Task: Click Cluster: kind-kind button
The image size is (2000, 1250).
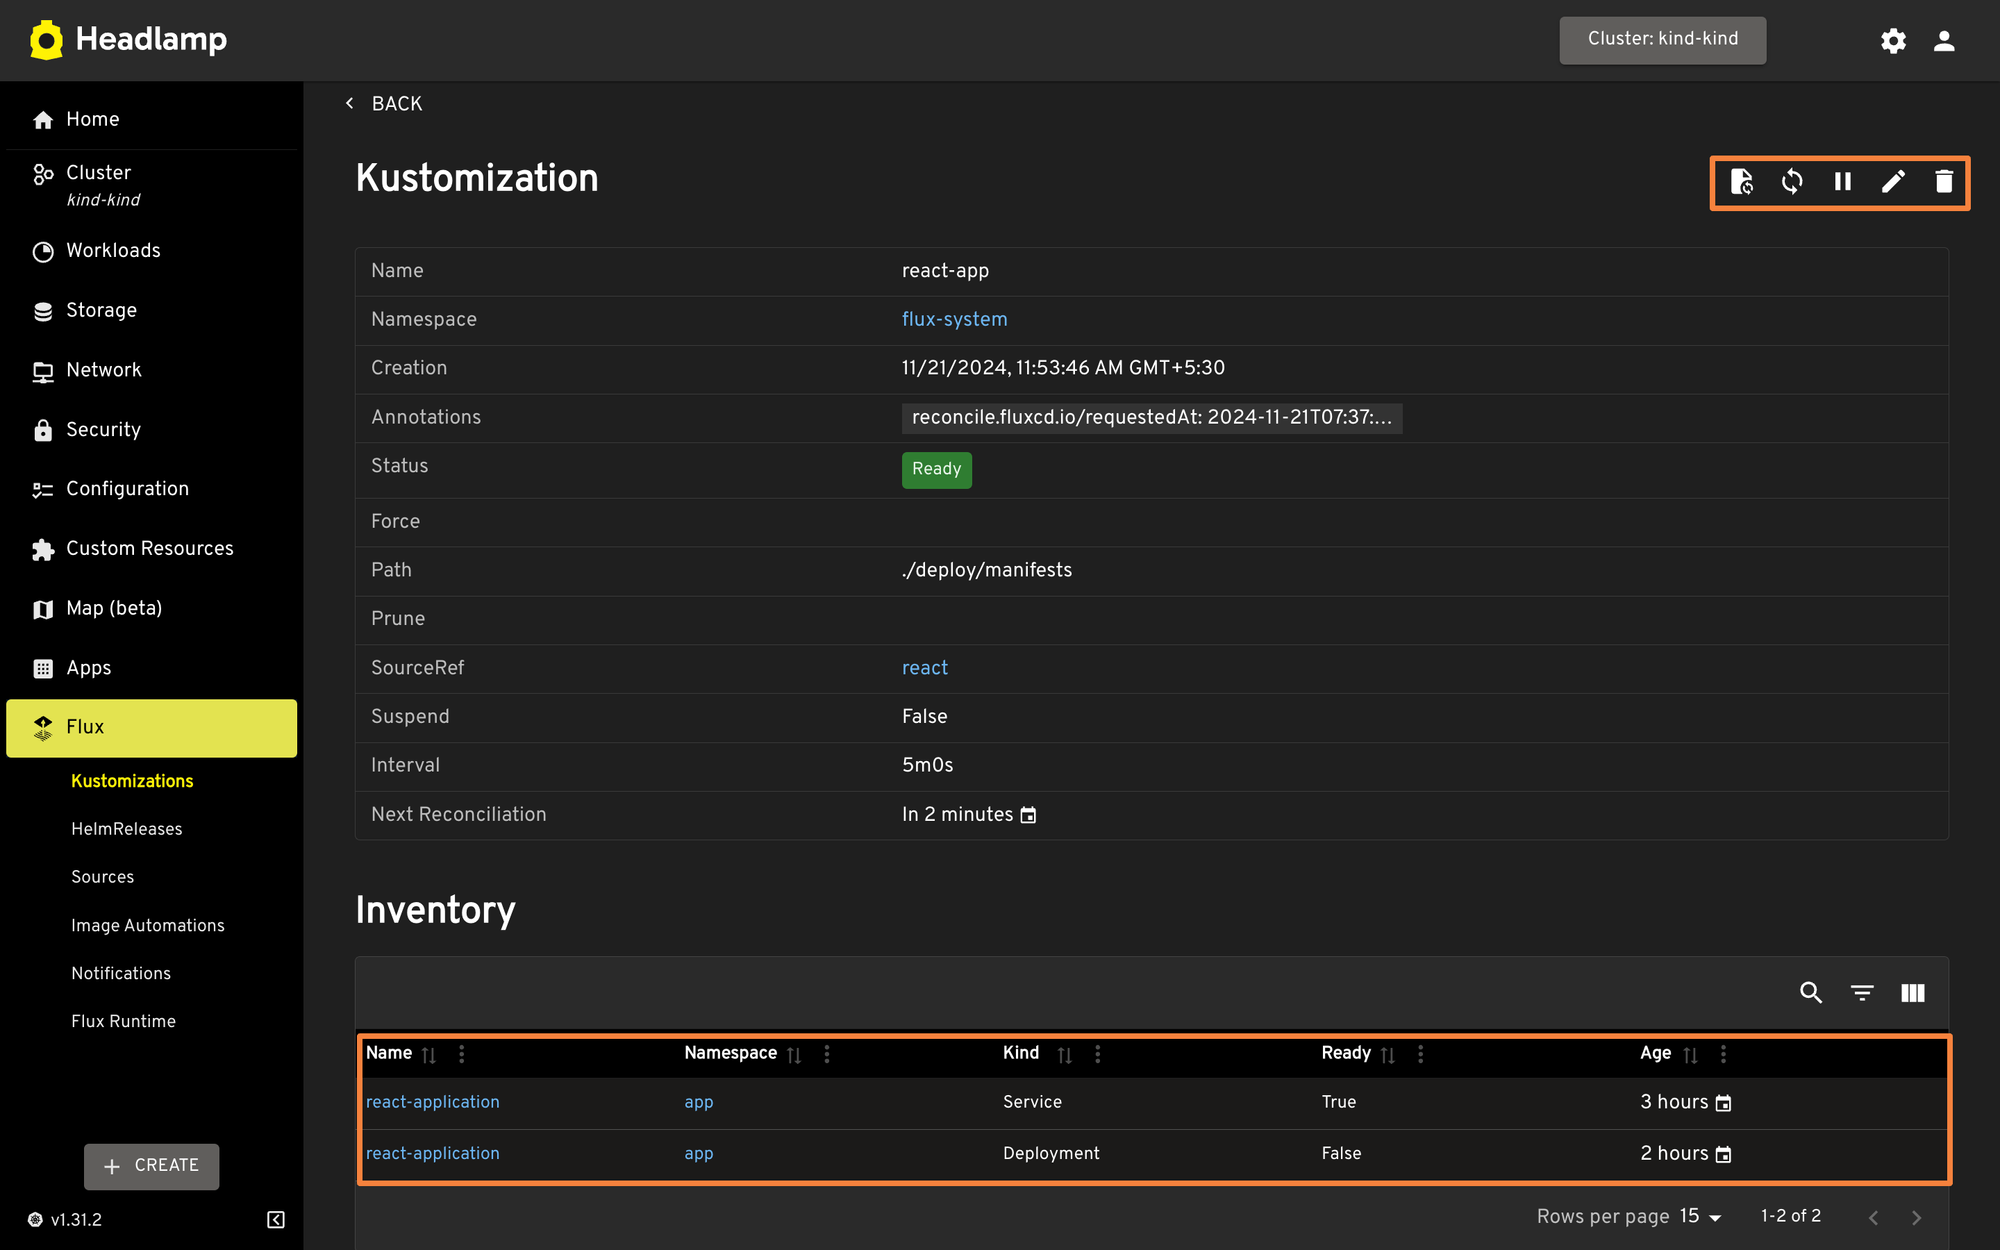Action: 1662,40
